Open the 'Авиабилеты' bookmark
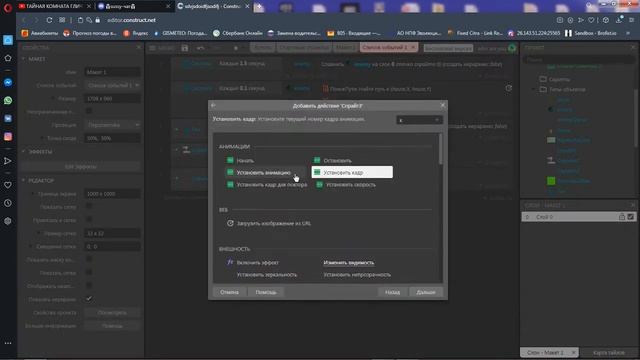This screenshot has height=360, width=640. 40,33
